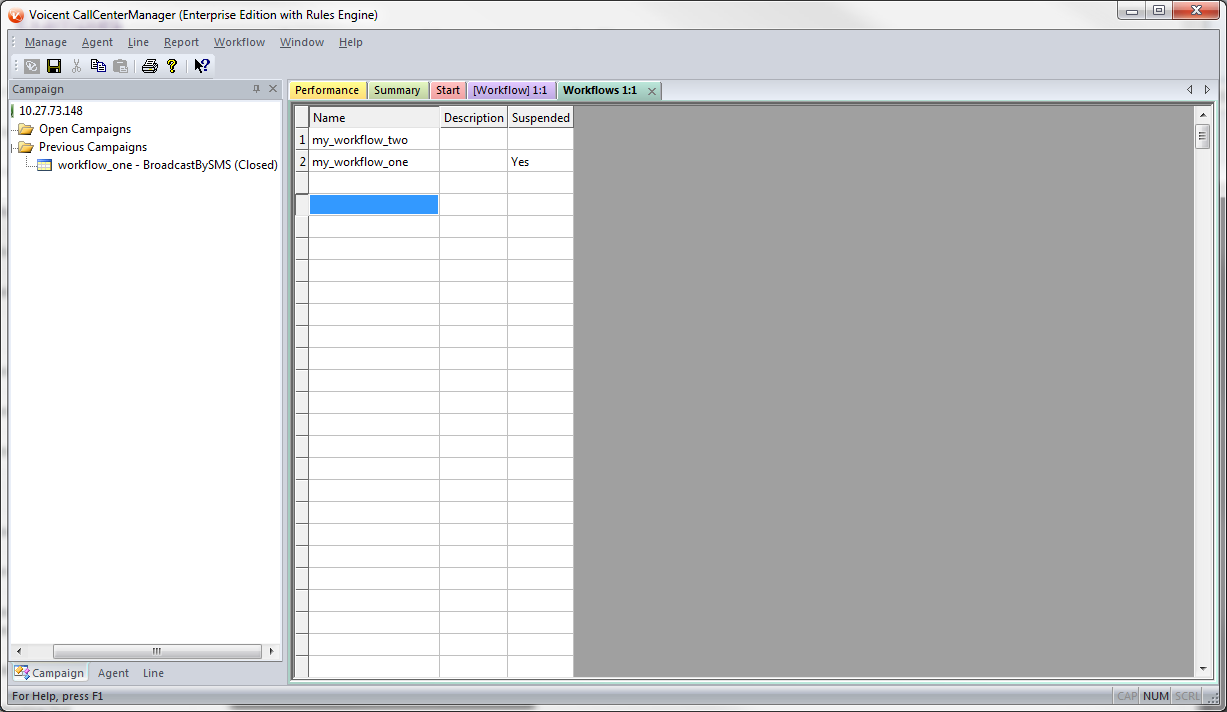Open the Manage menu
The width and height of the screenshot is (1227, 712).
pos(46,42)
